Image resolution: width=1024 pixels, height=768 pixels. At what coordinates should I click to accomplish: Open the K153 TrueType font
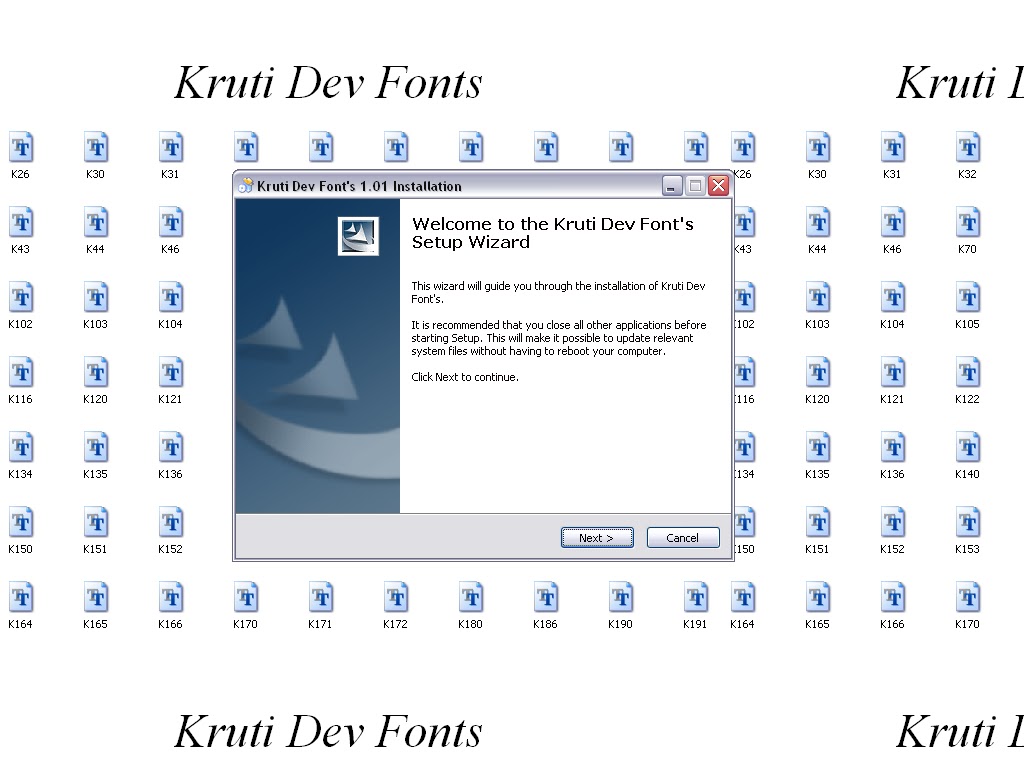966,523
